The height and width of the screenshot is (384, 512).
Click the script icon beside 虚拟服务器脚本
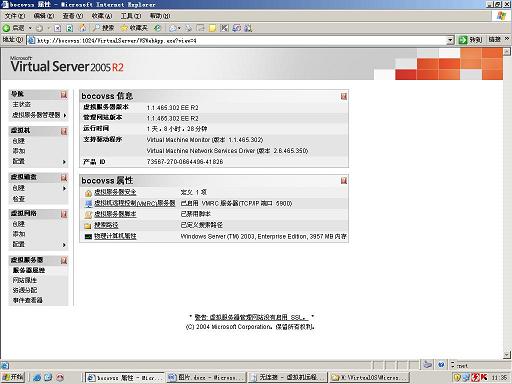pyautogui.click(x=88, y=215)
